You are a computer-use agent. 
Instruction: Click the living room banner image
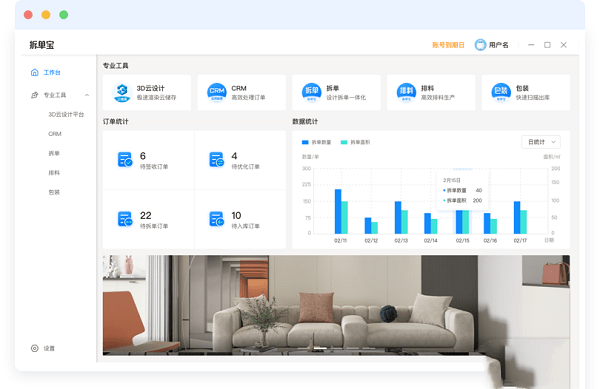(336, 305)
